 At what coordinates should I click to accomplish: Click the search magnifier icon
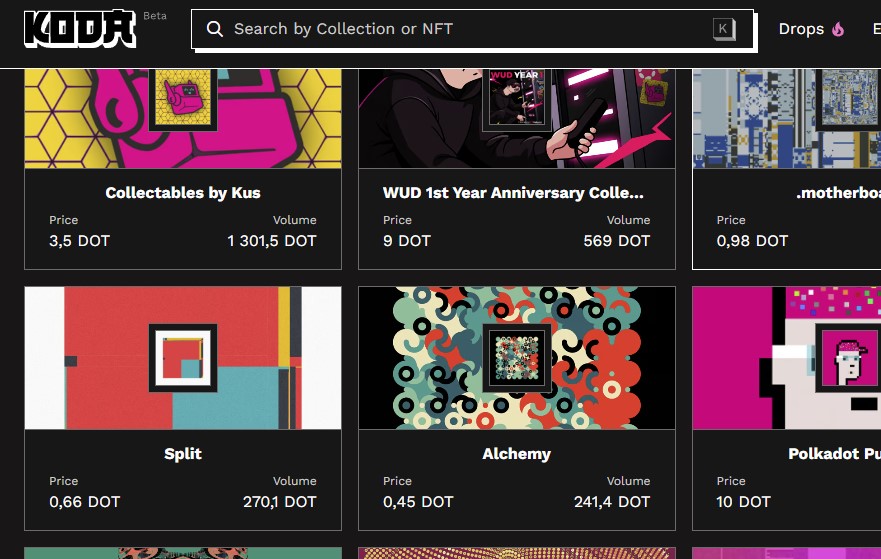[215, 29]
